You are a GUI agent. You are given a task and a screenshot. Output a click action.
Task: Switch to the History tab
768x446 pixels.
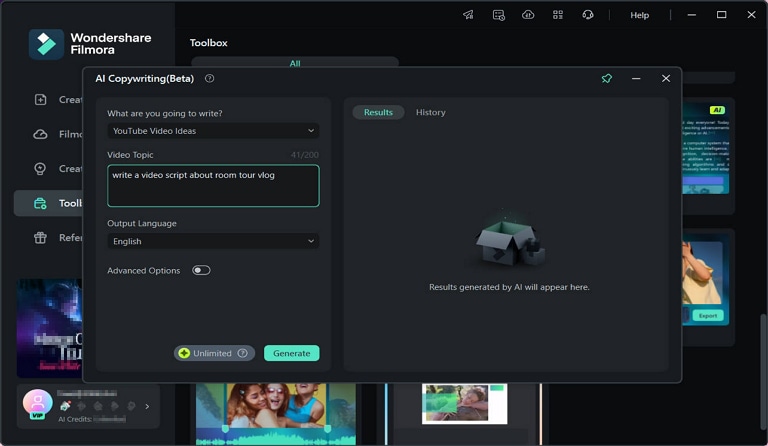[431, 112]
